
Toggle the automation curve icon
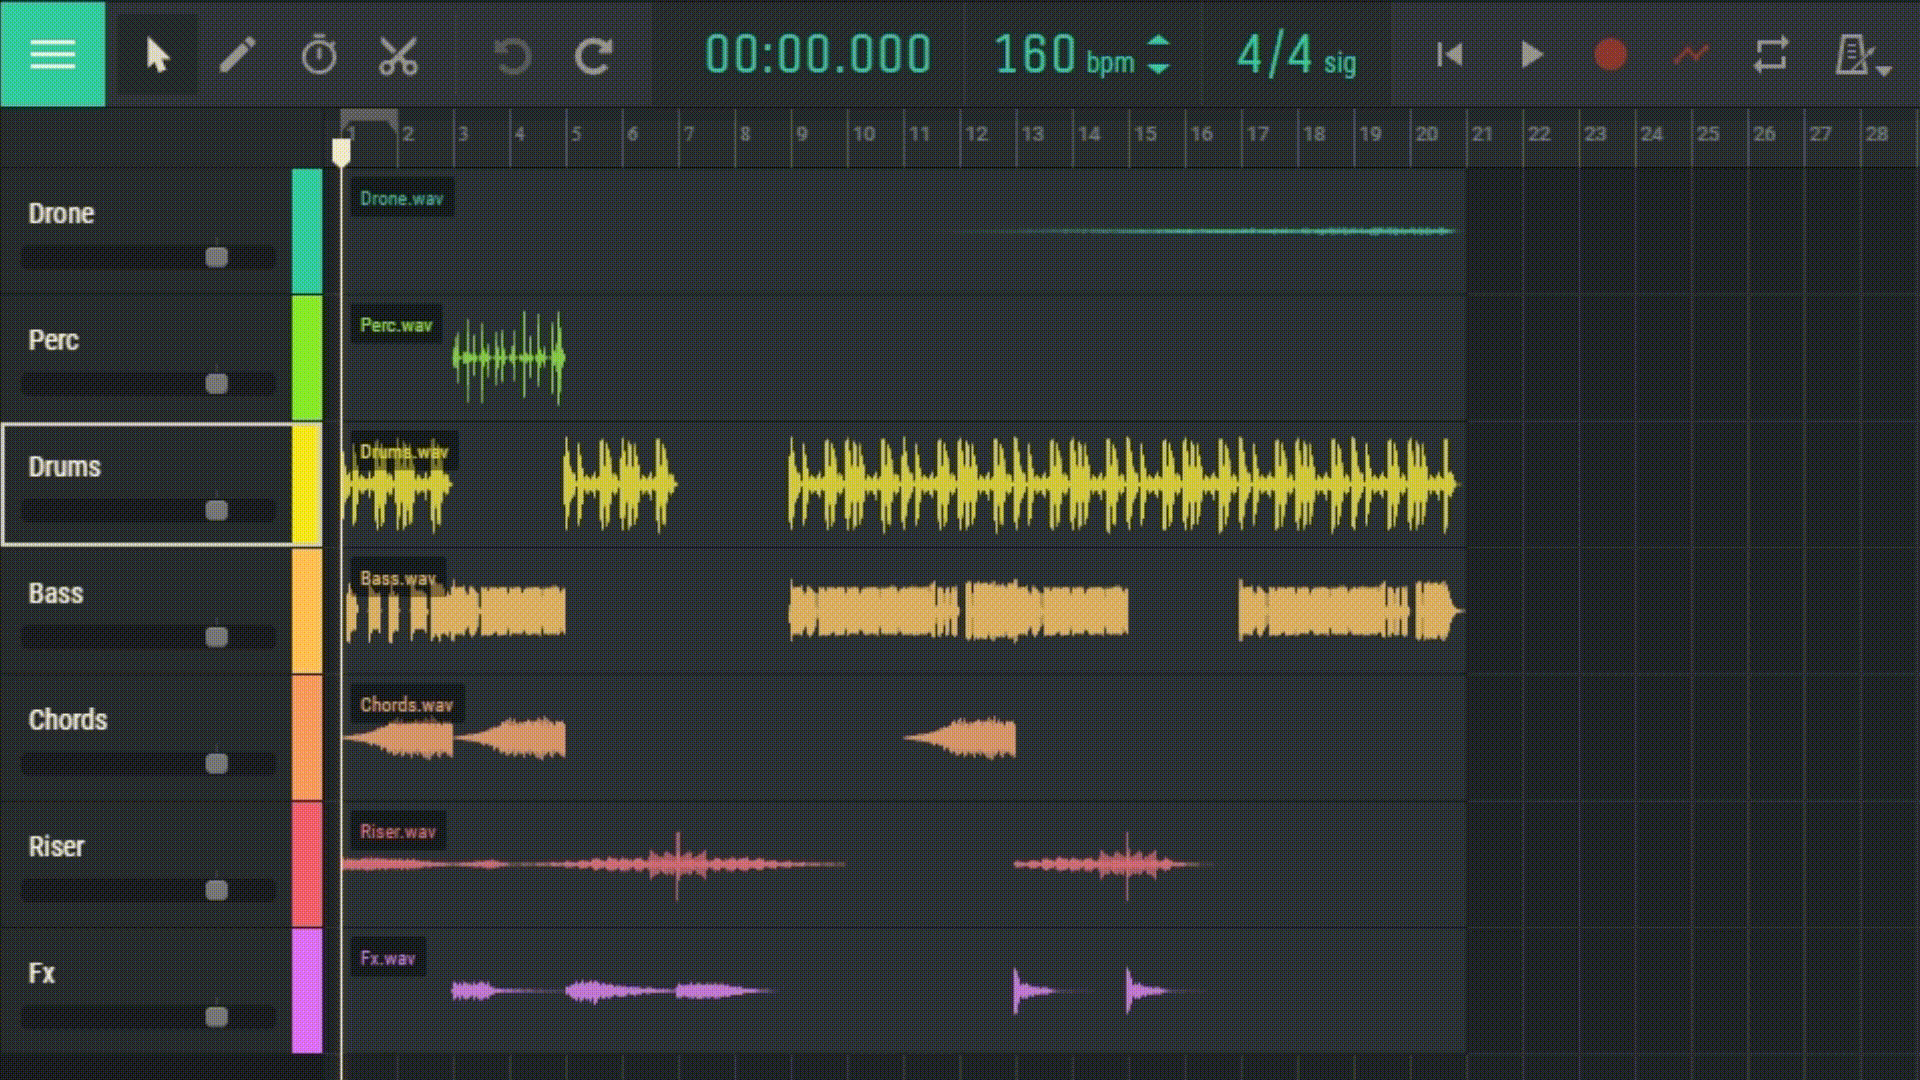pyautogui.click(x=1690, y=55)
